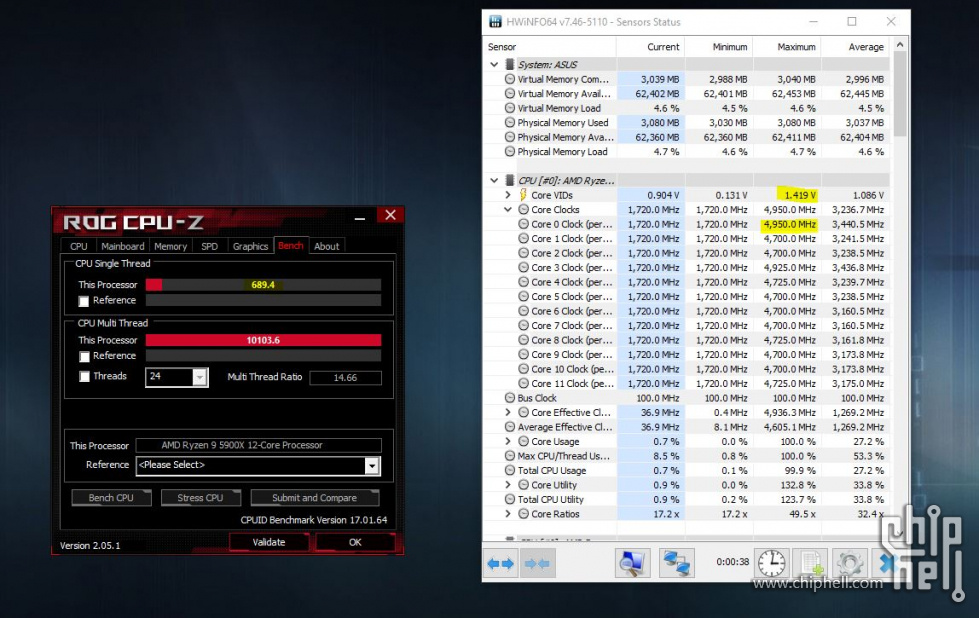Expand the Core Usage row
The height and width of the screenshot is (618, 979).
click(508, 441)
